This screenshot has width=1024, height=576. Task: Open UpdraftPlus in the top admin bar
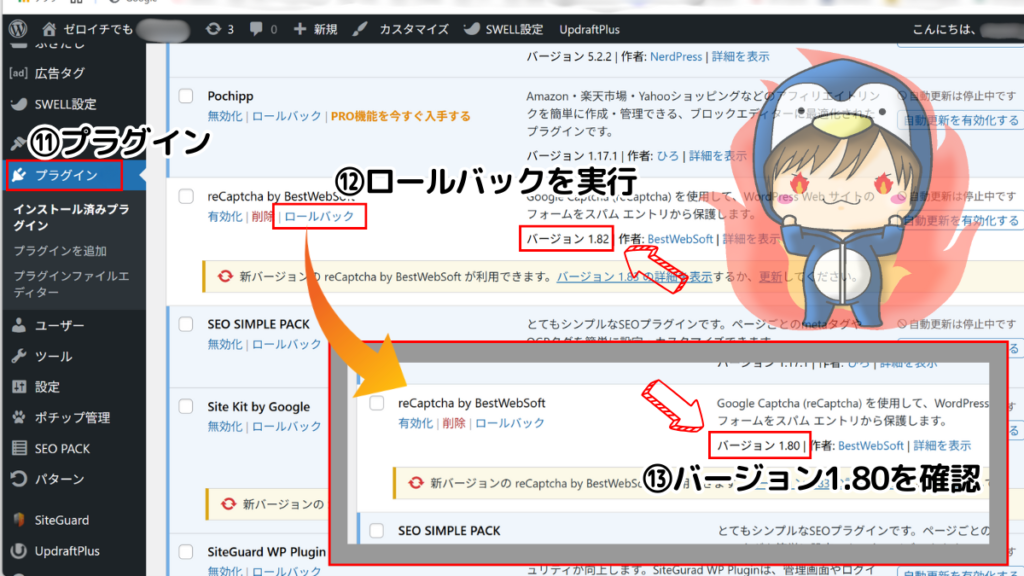tap(589, 29)
